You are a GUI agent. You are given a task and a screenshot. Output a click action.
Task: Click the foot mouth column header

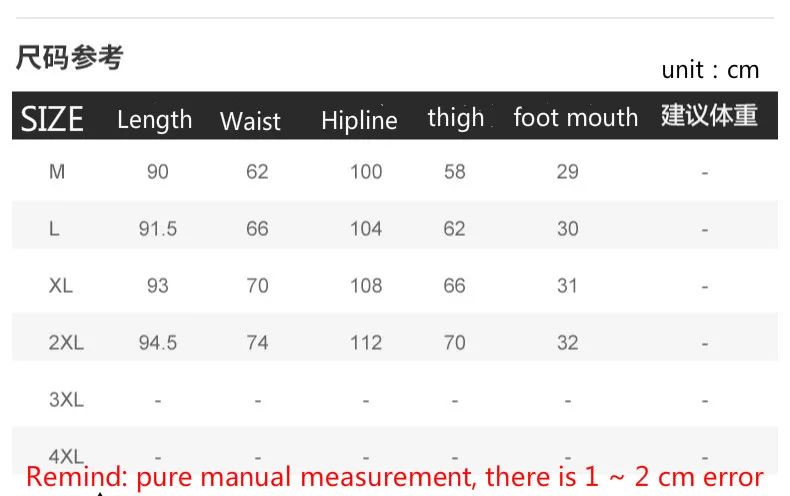coord(575,118)
